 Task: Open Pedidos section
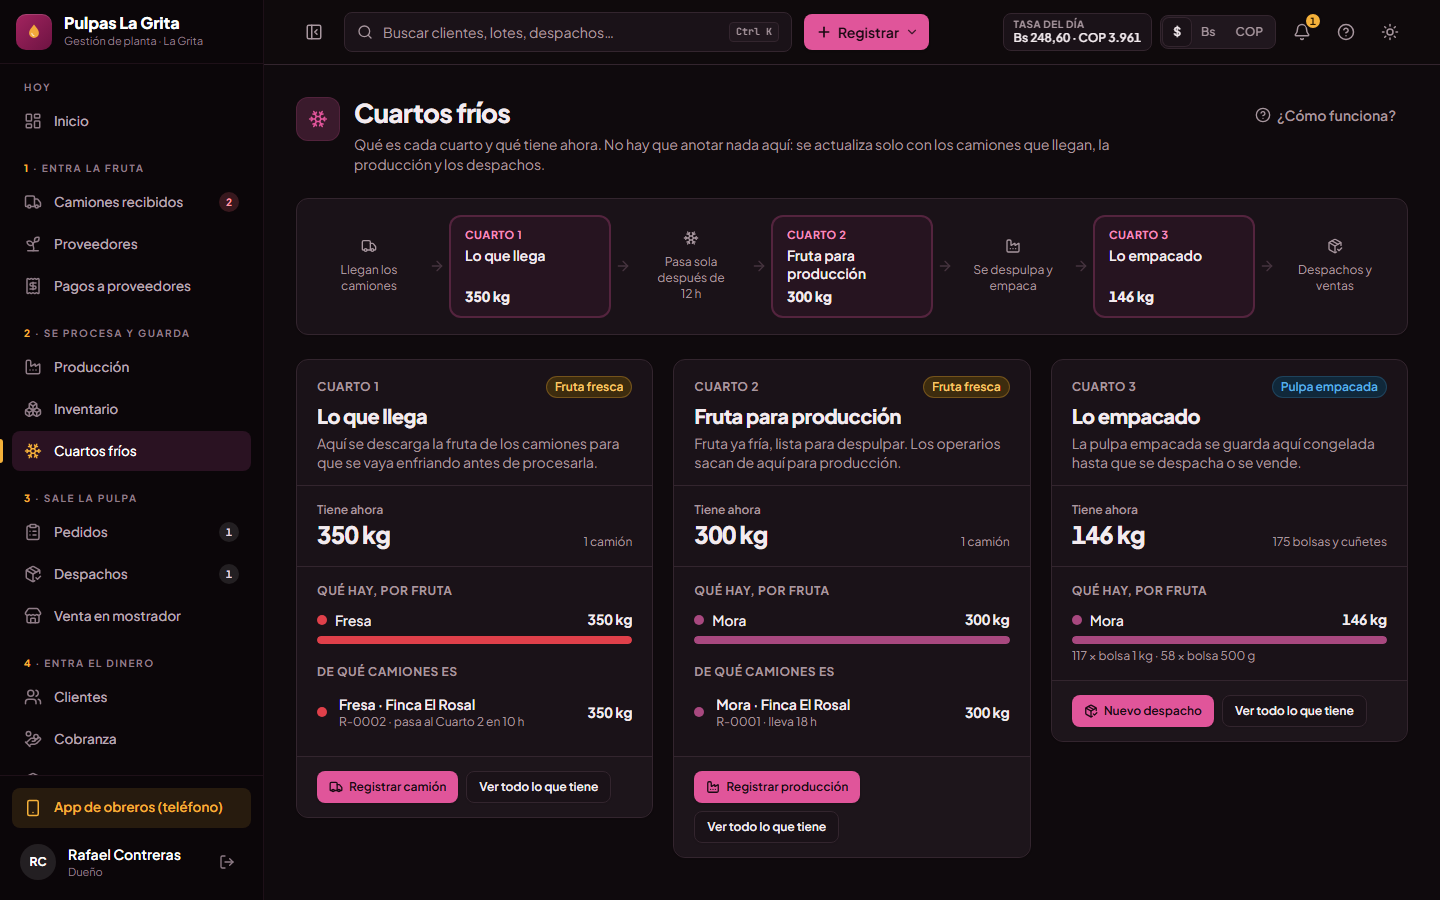[x=131, y=532]
